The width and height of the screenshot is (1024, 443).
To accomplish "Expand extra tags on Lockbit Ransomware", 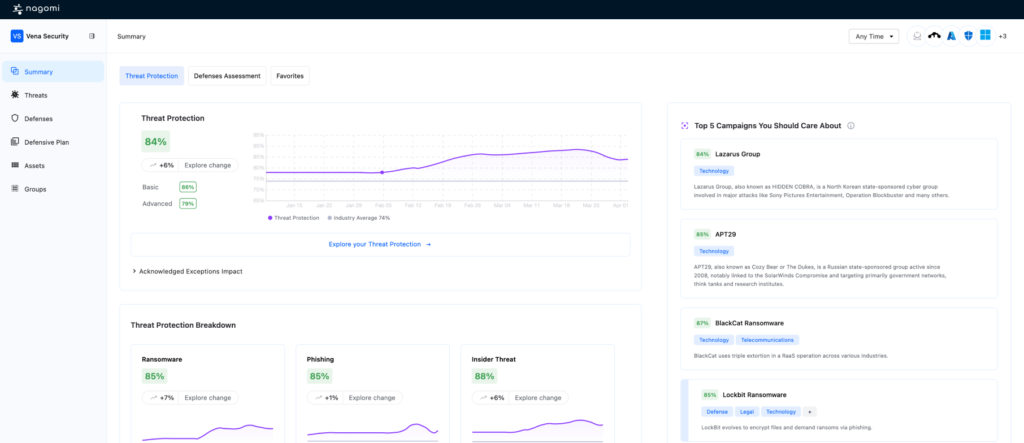I will pos(810,412).
